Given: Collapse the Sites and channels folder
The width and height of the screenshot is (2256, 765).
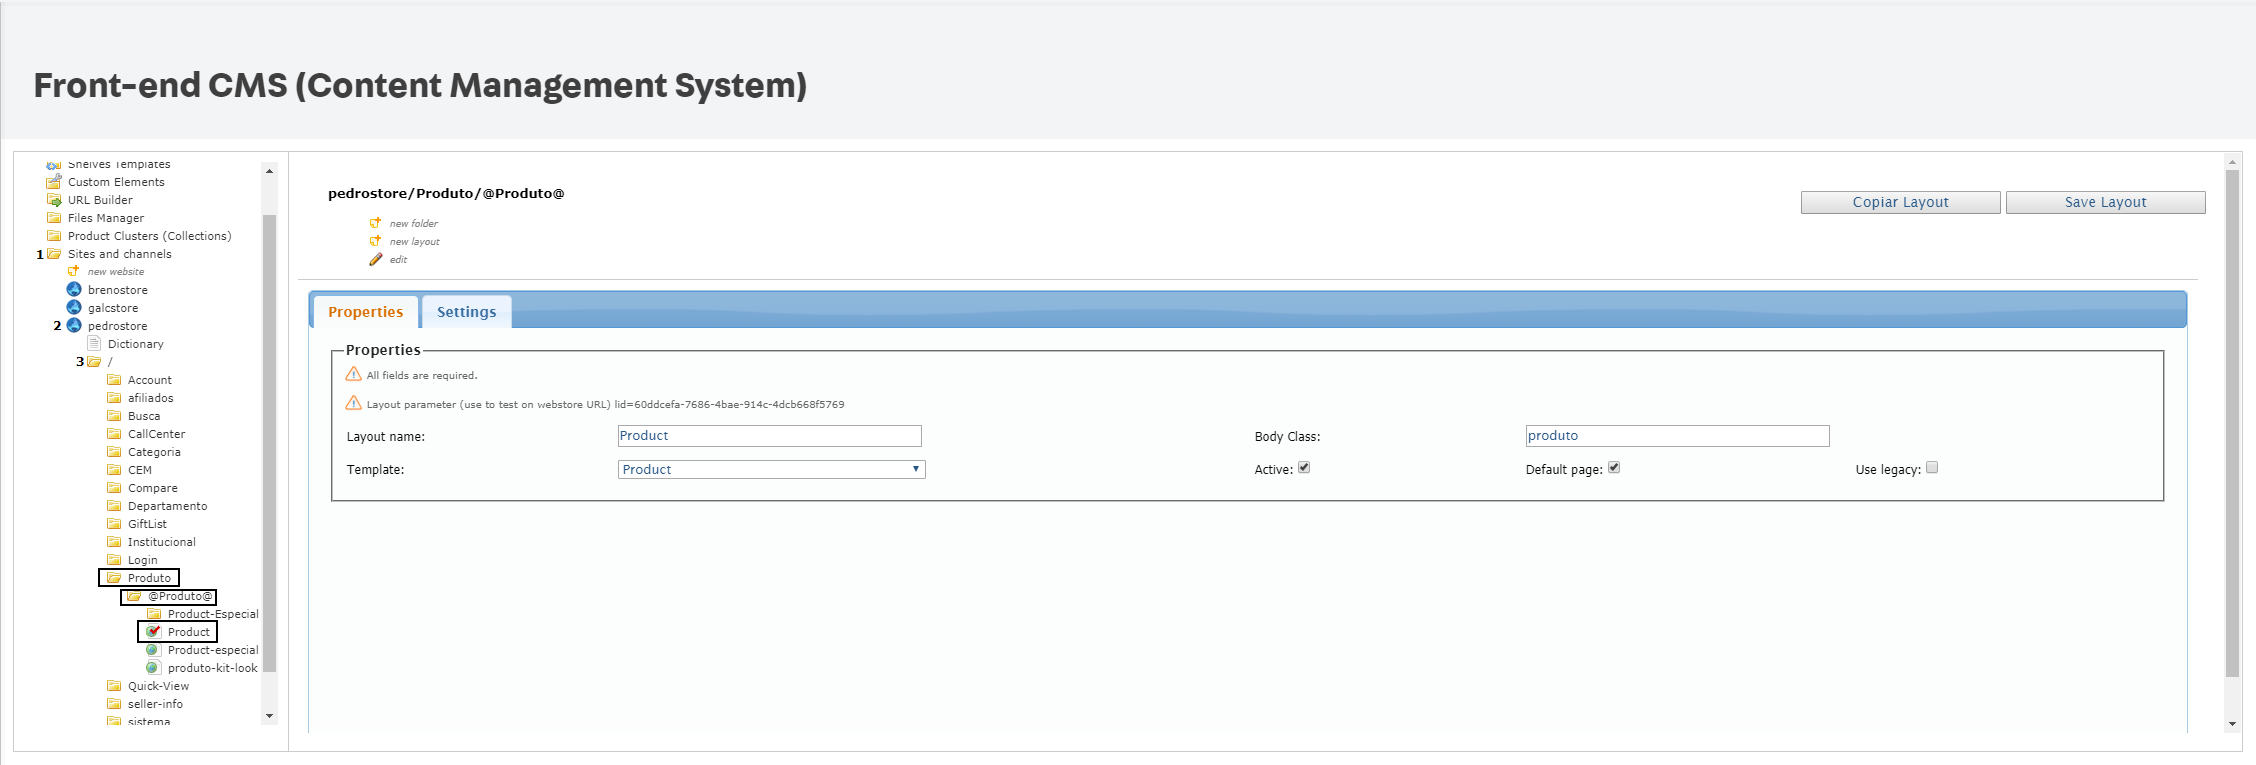Looking at the screenshot, I should [54, 254].
